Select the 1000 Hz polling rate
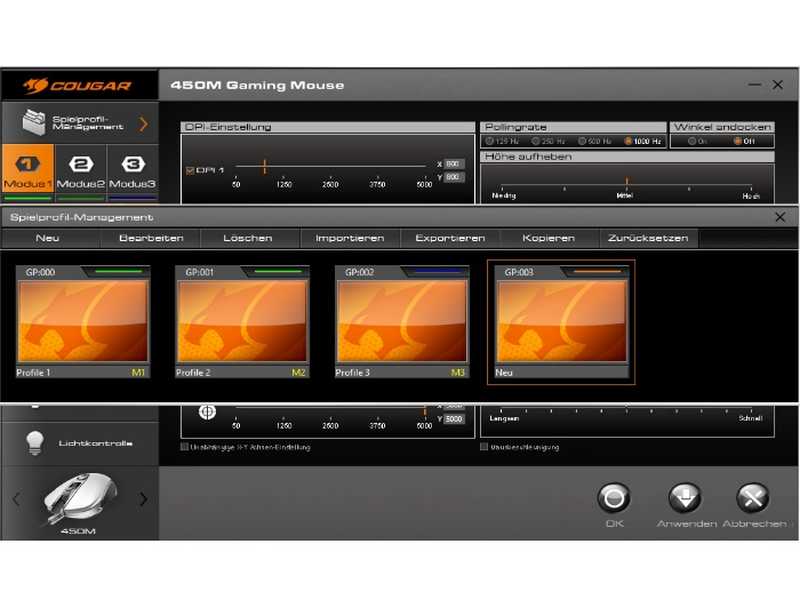800x600 pixels. pos(628,141)
